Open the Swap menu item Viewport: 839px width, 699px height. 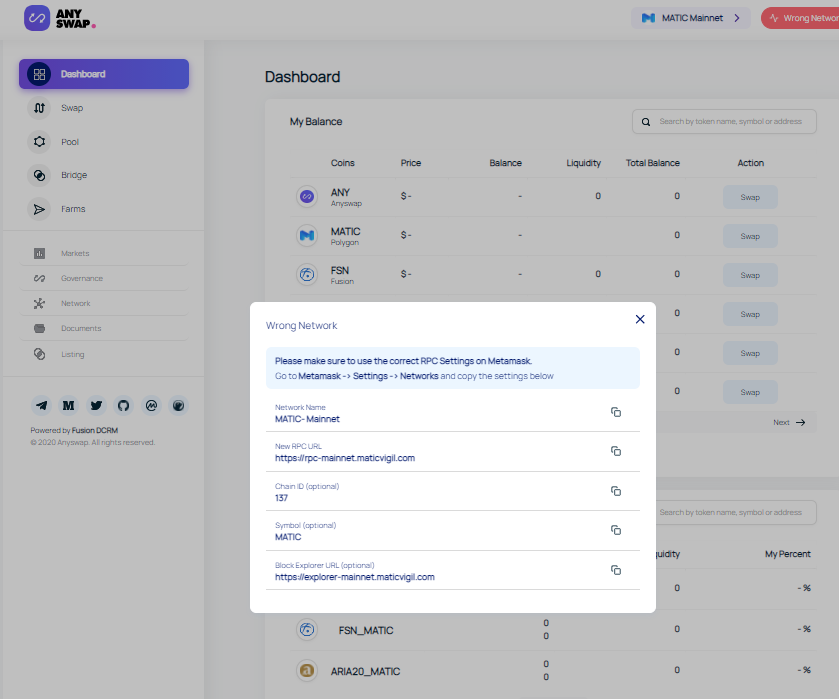tap(72, 108)
